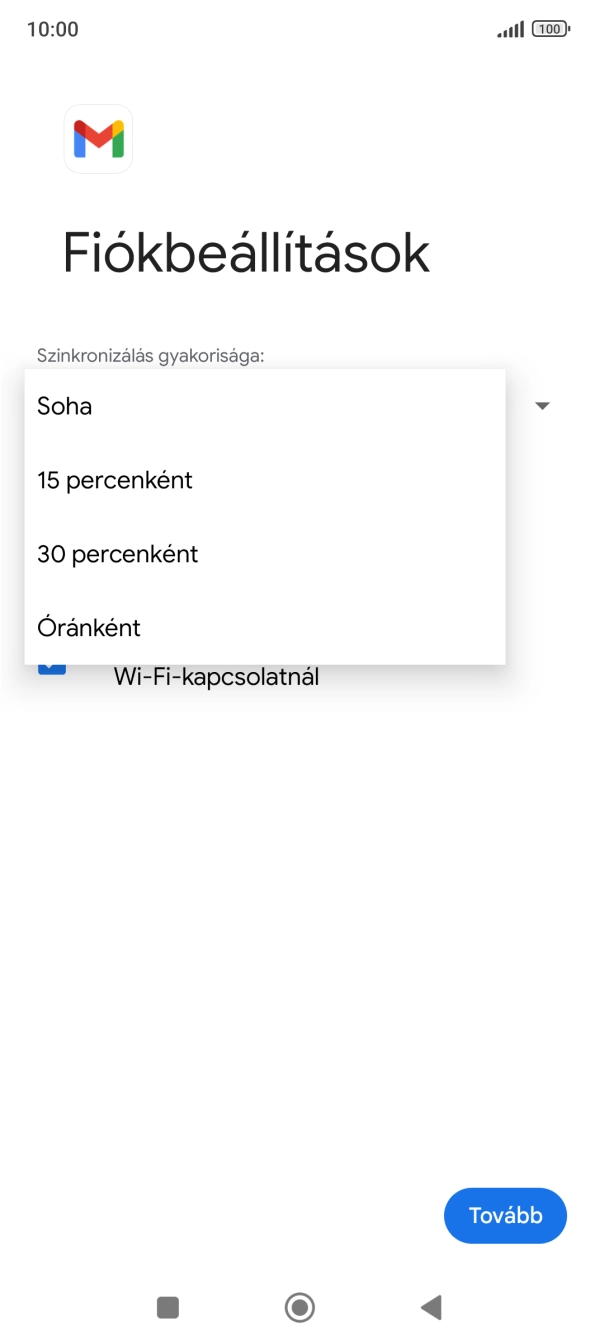Tap the 10:00 status bar clock

click(x=52, y=30)
